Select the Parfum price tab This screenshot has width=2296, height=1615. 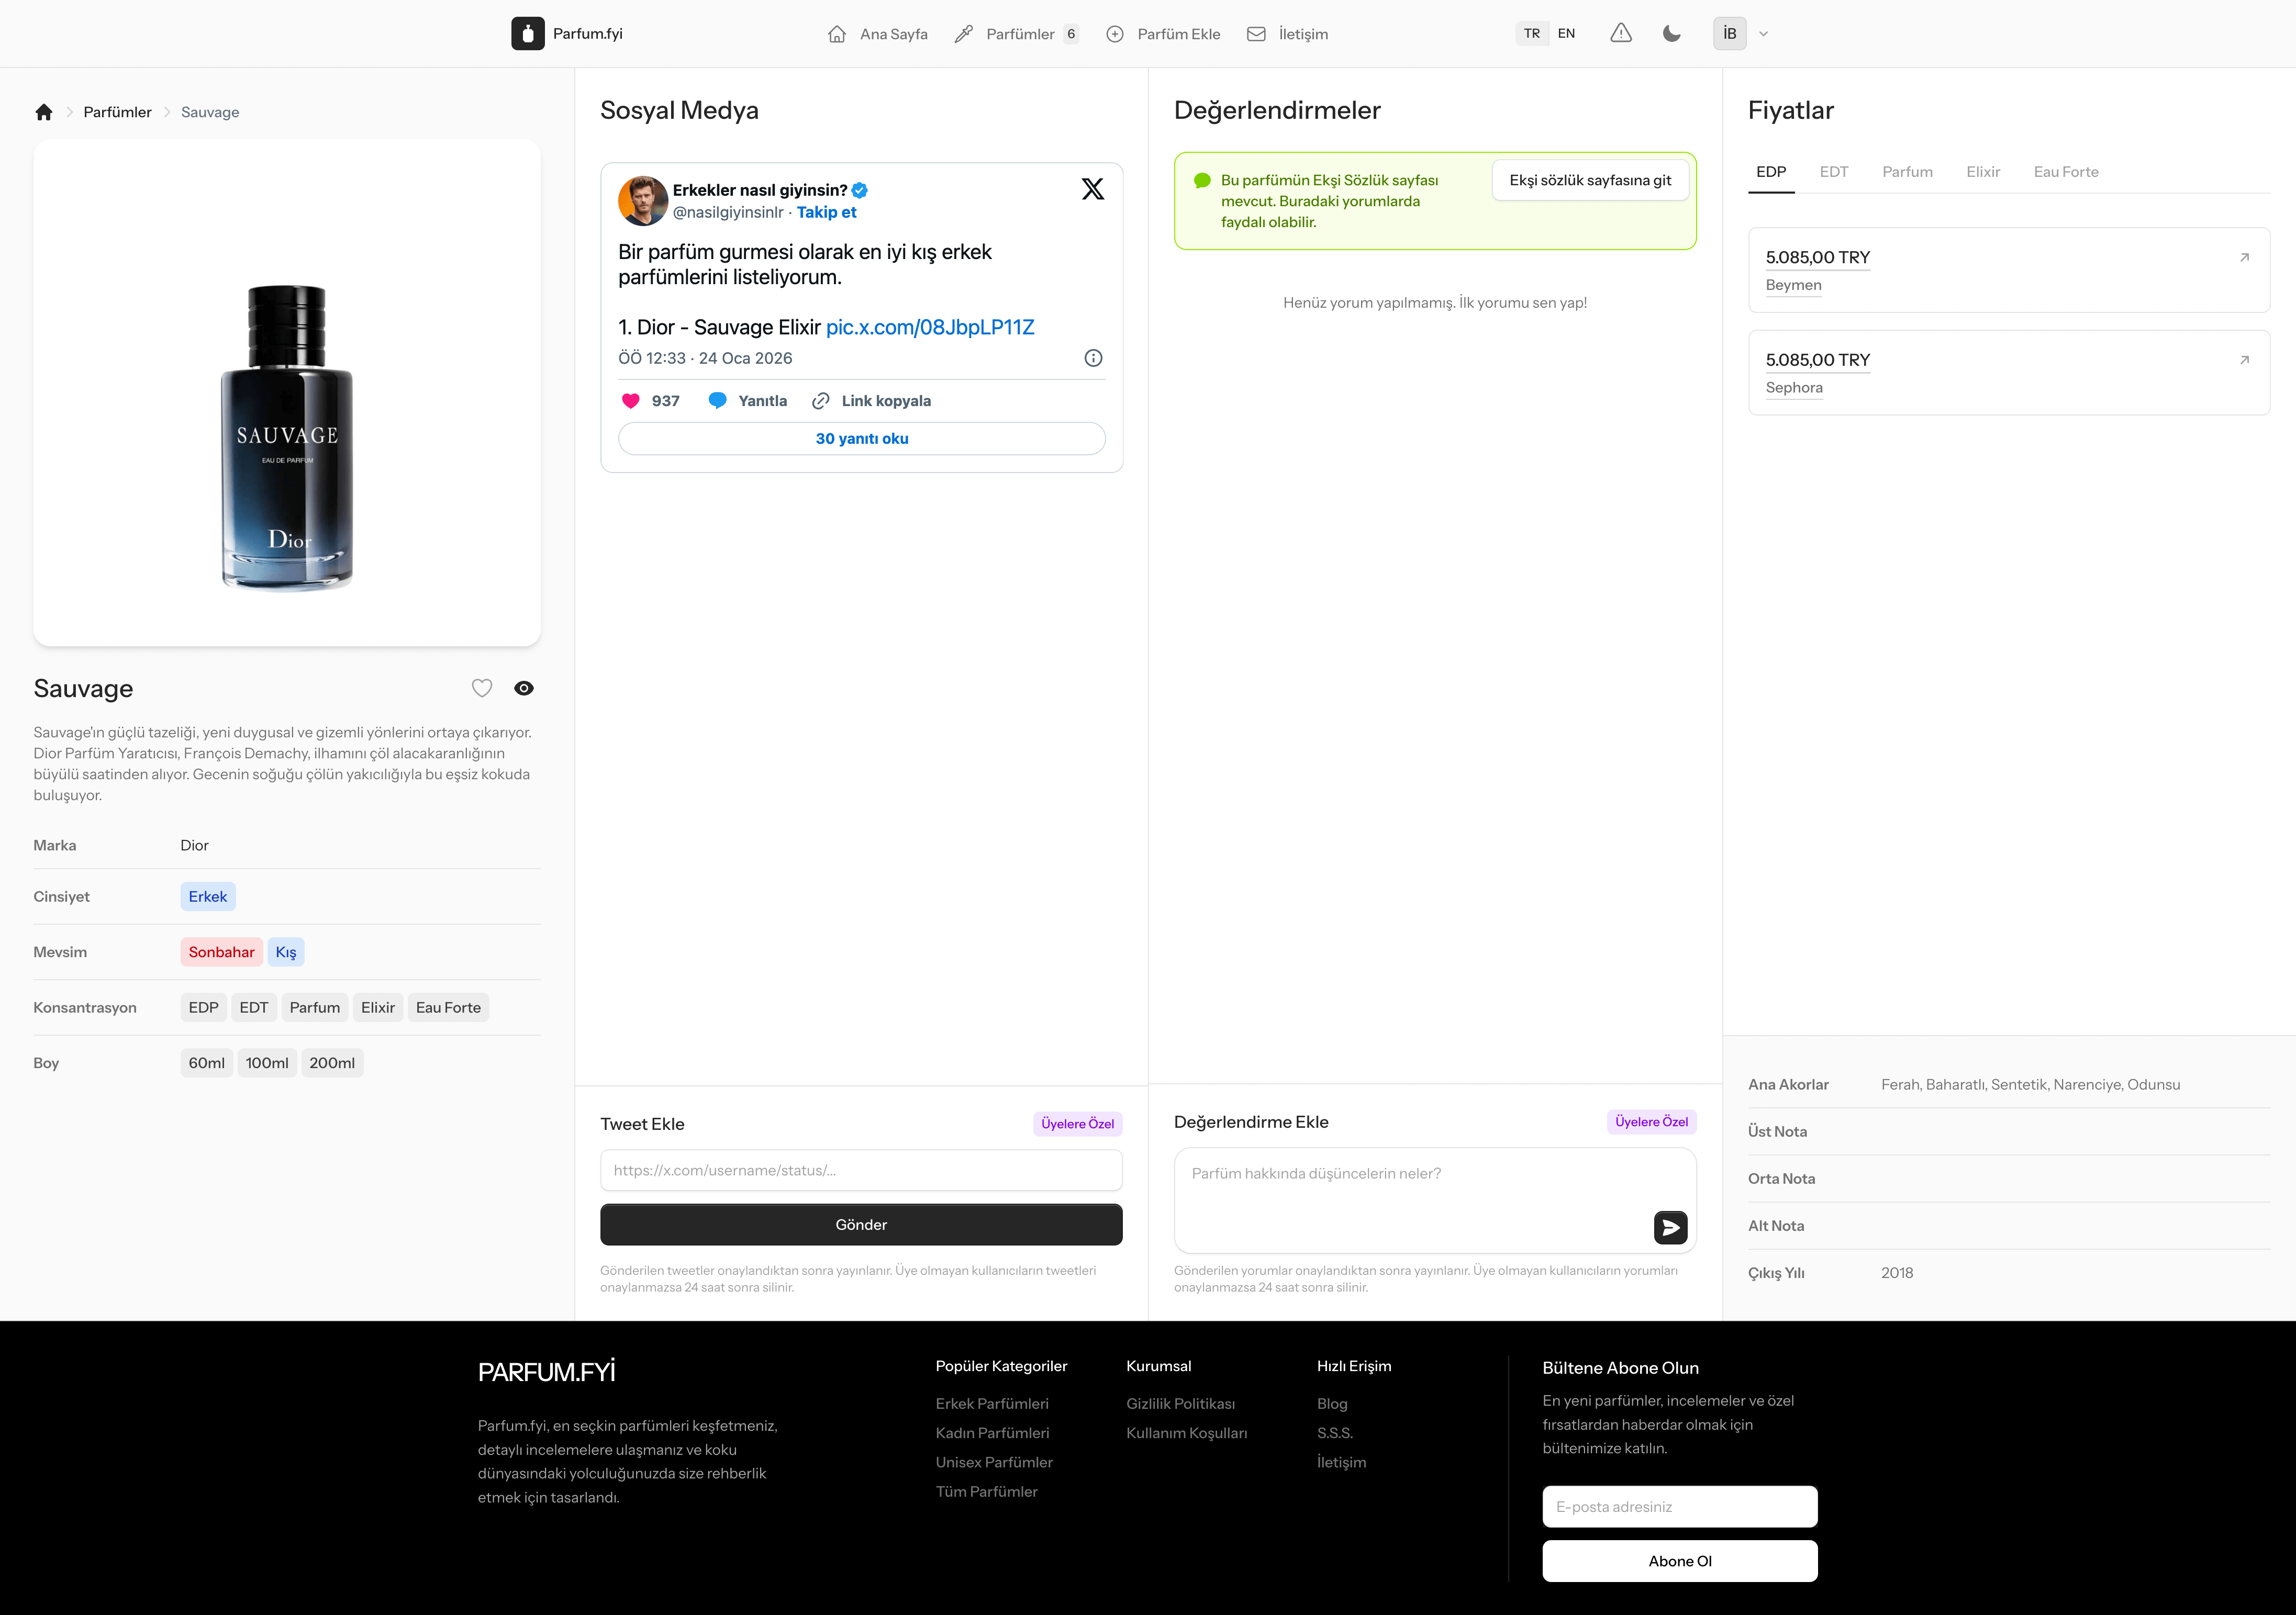pyautogui.click(x=1907, y=172)
